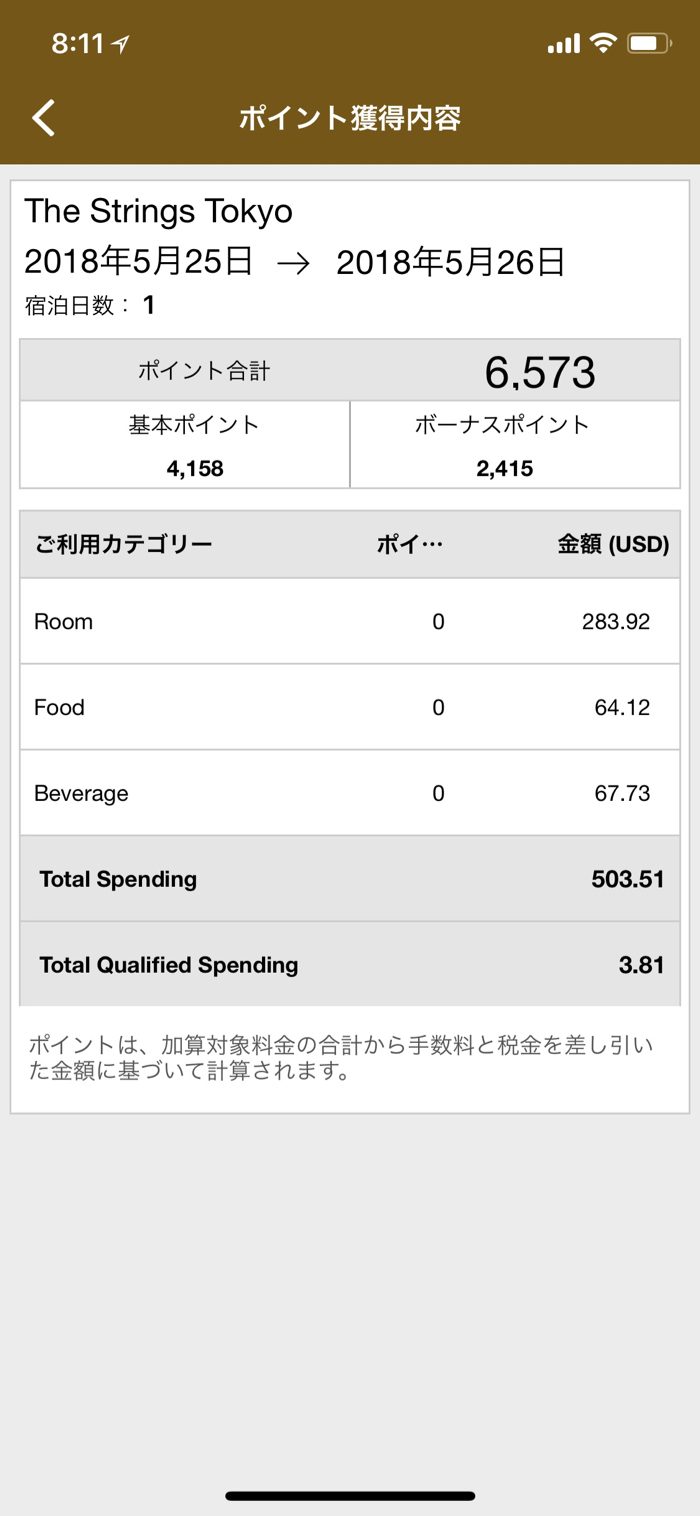Image resolution: width=700 pixels, height=1516 pixels.
Task: Select the Room category row
Action: pos(350,621)
